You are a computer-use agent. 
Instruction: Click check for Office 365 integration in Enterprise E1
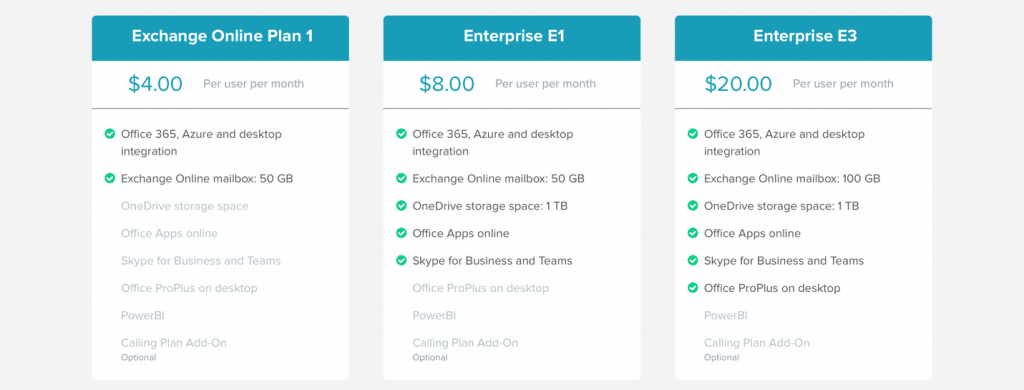tap(402, 134)
